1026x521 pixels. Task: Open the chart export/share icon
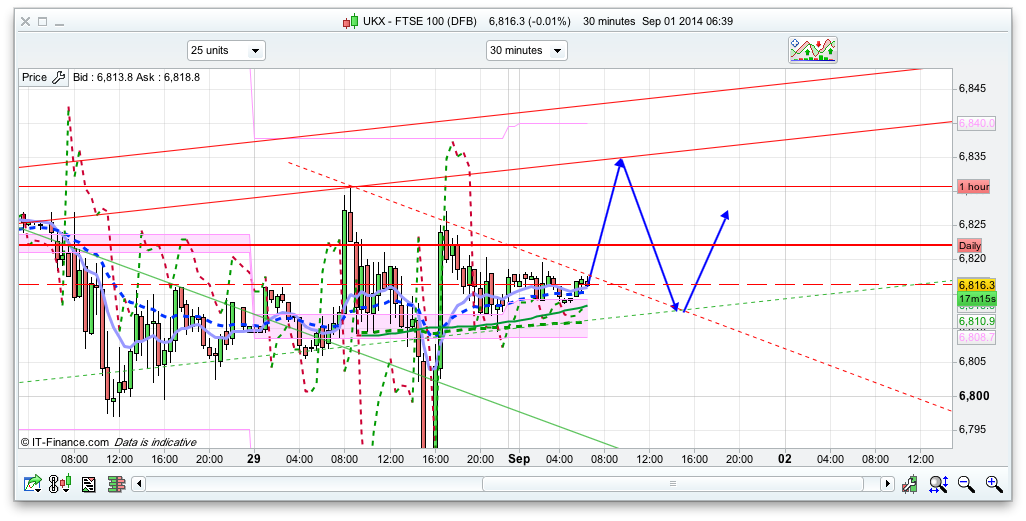coord(33,484)
